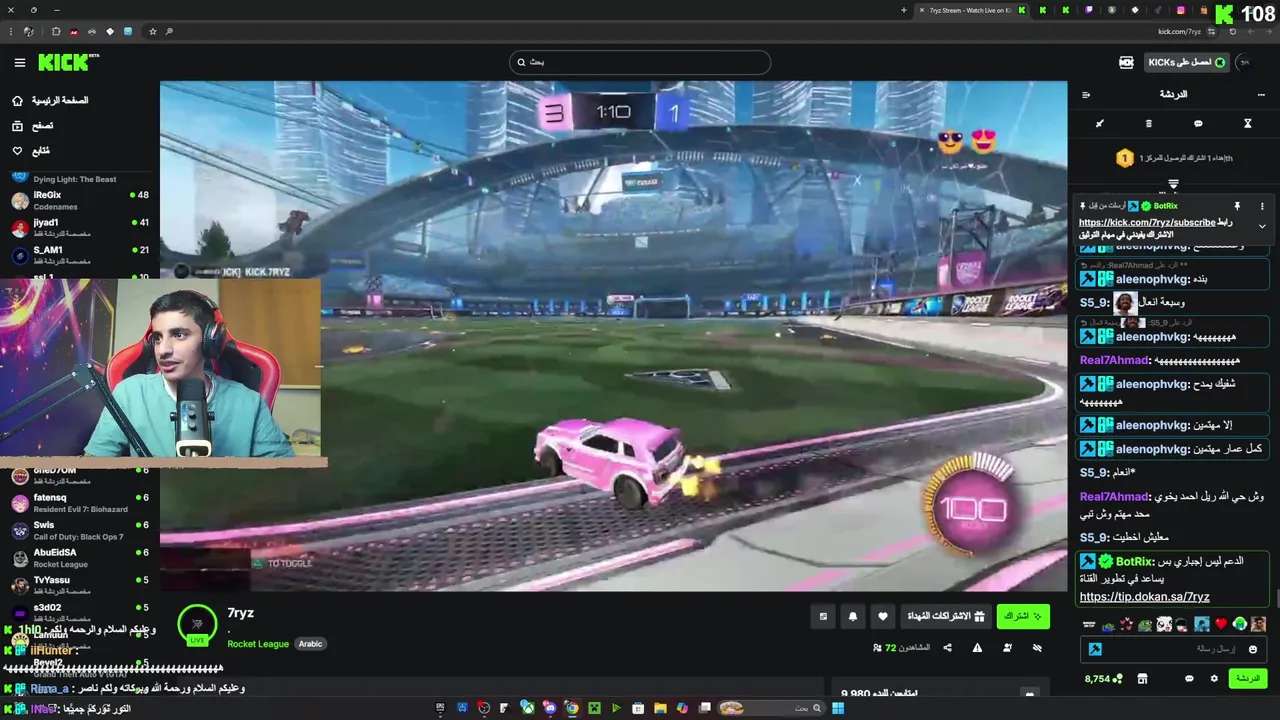Click the Get KICKs button
This screenshot has height=720, width=1280.
1186,62
